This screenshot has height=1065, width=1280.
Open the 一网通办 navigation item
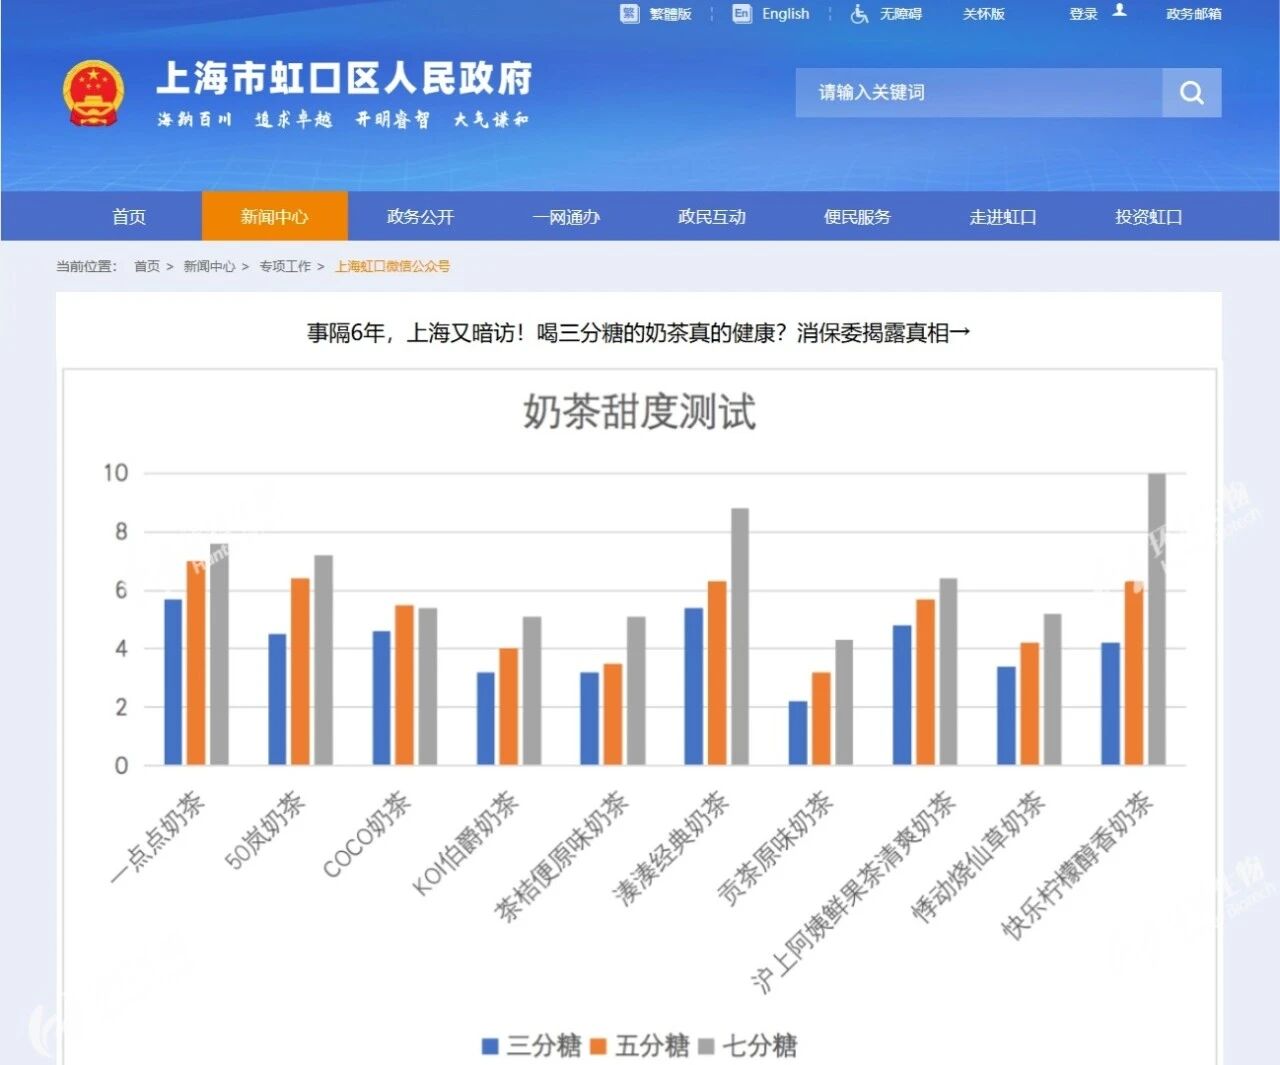click(x=566, y=216)
